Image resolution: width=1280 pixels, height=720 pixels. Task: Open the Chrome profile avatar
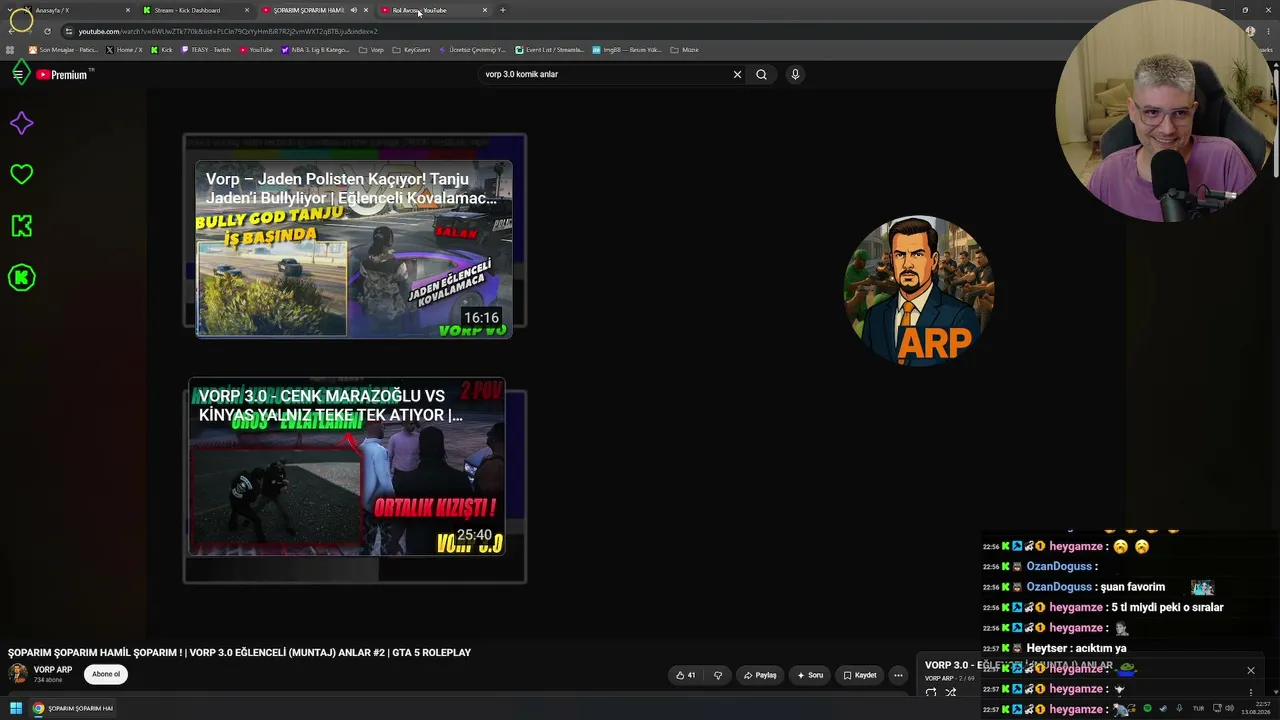pyautogui.click(x=1250, y=31)
